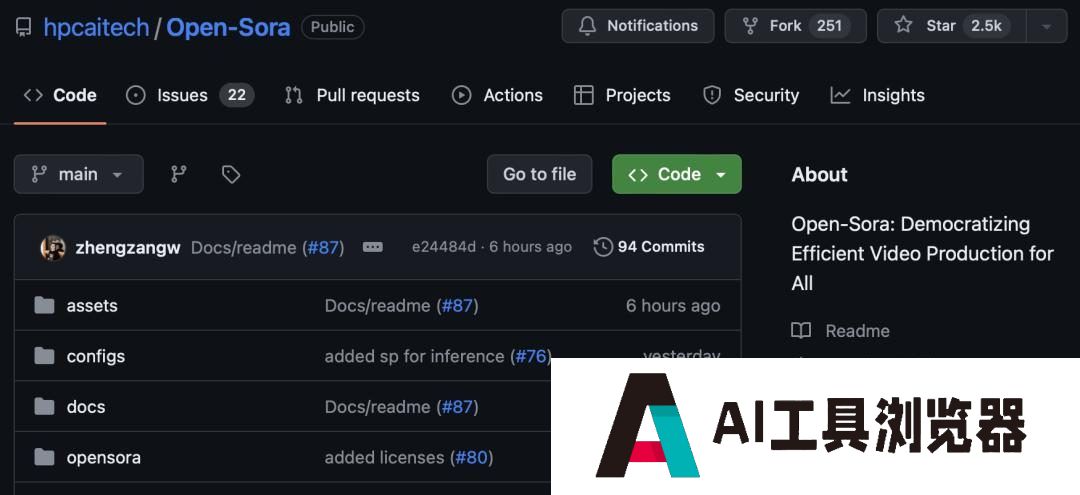
Task: Click the About heading
Action: pos(820,175)
